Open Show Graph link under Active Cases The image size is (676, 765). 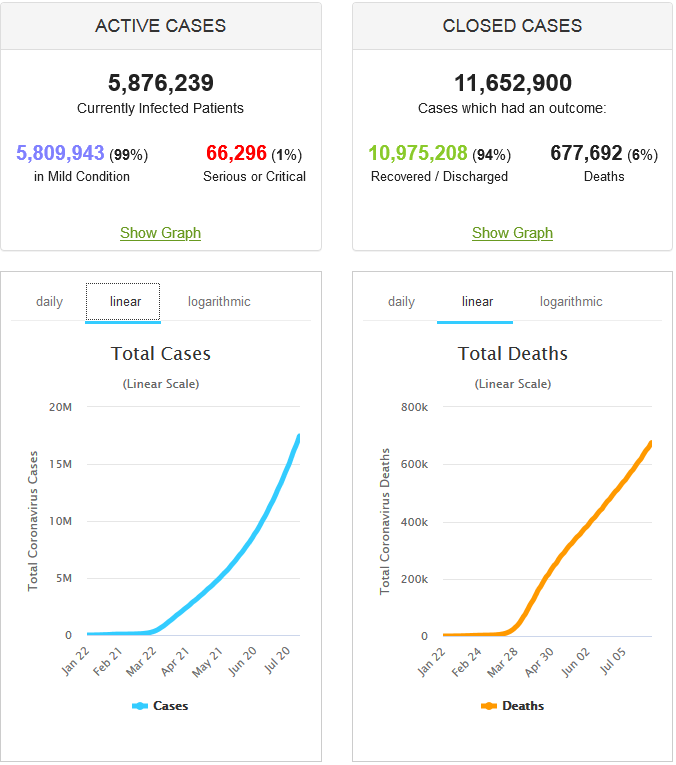point(160,233)
